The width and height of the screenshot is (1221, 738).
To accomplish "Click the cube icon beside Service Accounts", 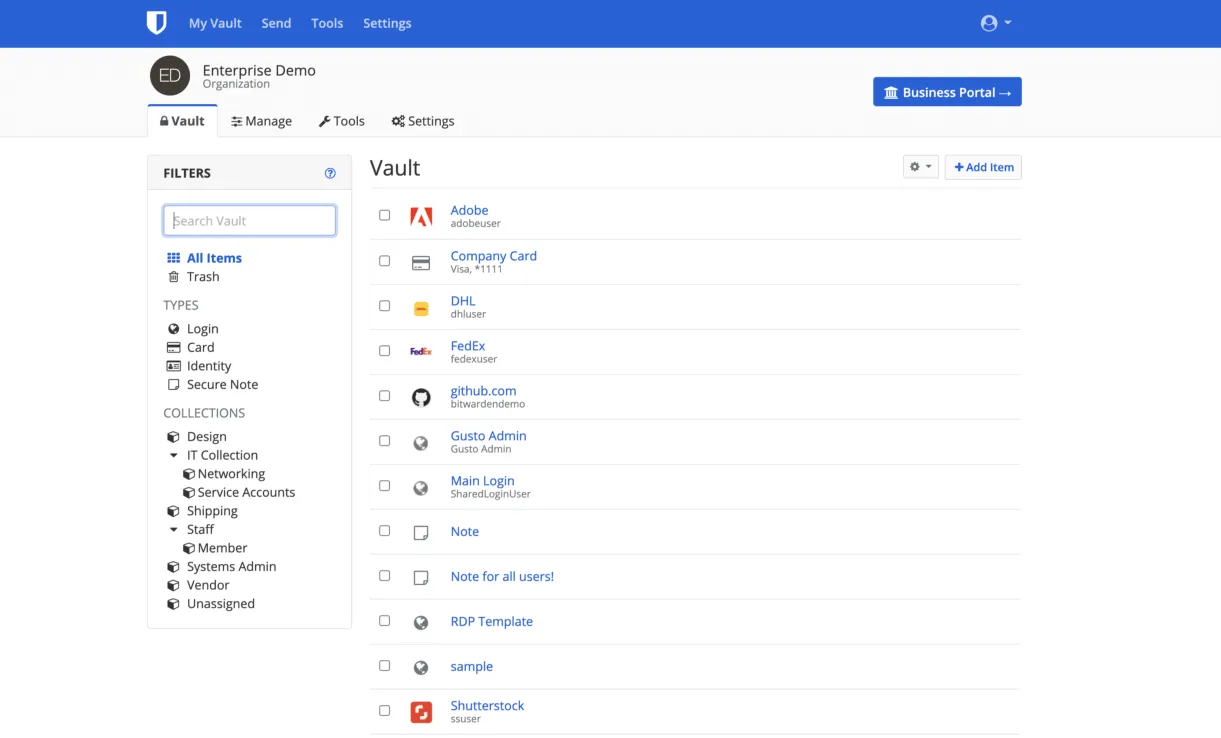I will pyautogui.click(x=189, y=493).
